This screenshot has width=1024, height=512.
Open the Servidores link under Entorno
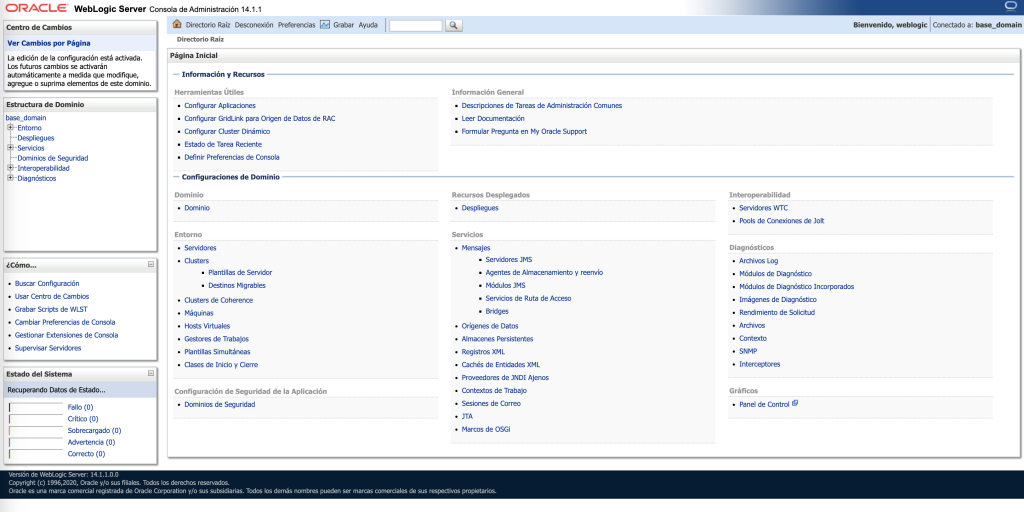click(200, 248)
